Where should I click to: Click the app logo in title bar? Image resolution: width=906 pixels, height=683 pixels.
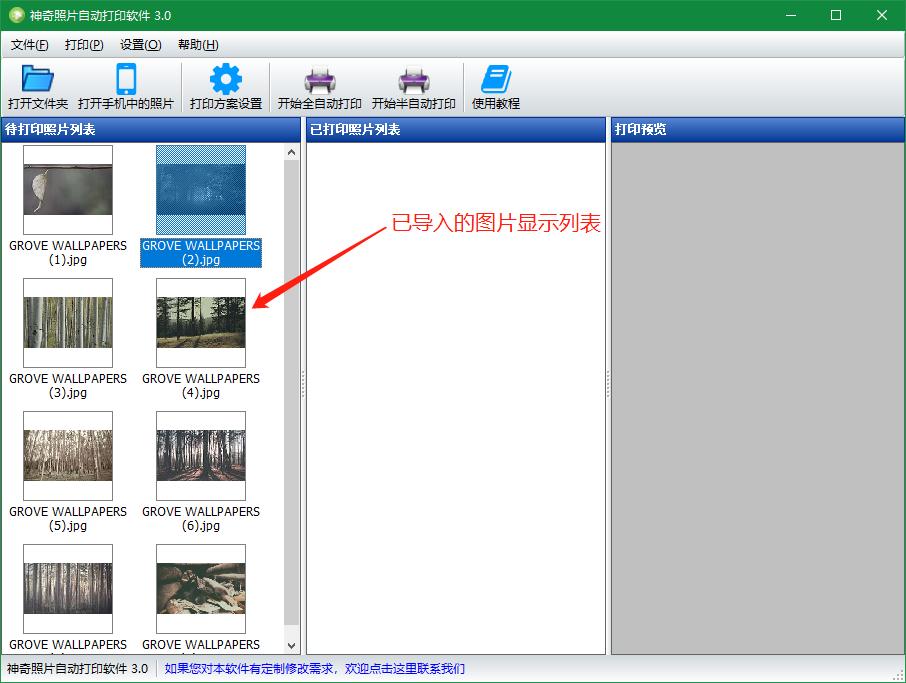(16, 15)
